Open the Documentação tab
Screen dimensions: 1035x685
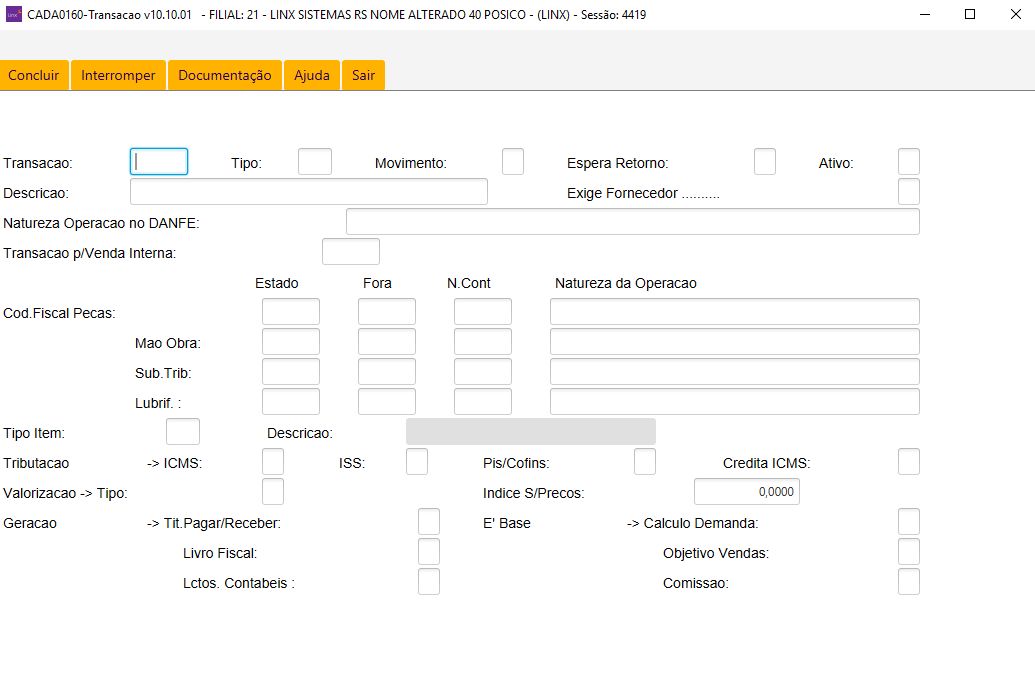225,75
